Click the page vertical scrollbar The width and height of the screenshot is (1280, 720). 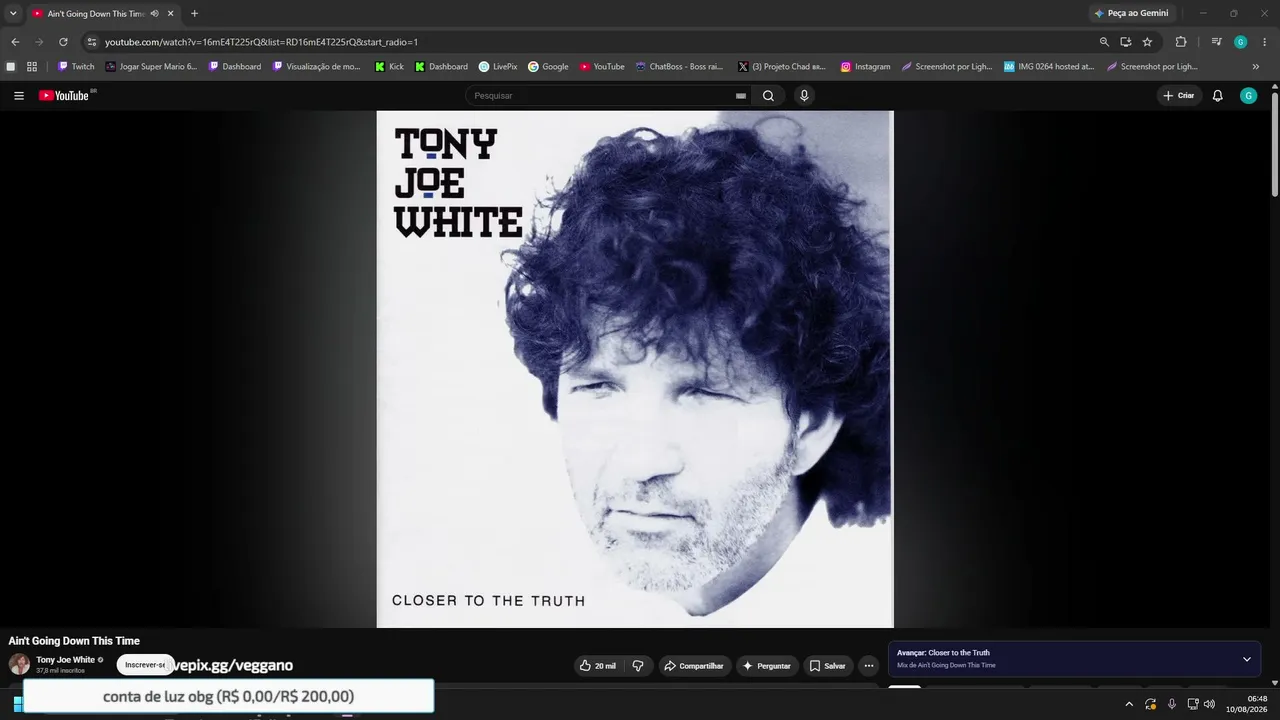[1275, 143]
